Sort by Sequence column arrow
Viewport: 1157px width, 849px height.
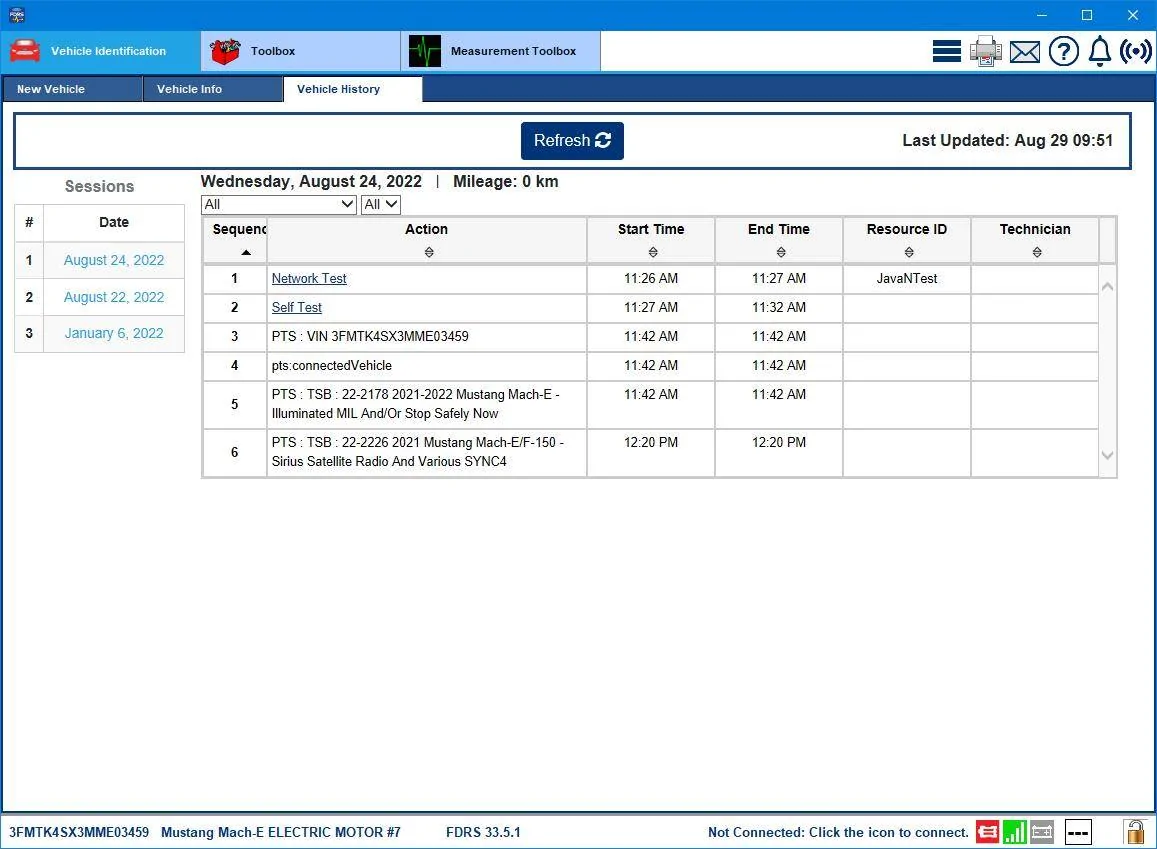[x=246, y=252]
